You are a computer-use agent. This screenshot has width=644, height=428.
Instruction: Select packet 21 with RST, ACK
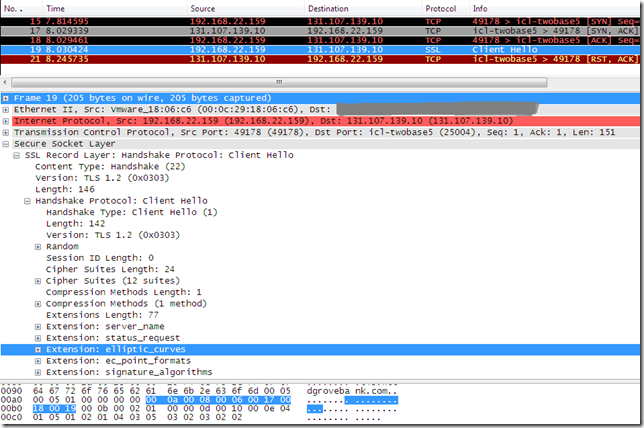click(320, 59)
